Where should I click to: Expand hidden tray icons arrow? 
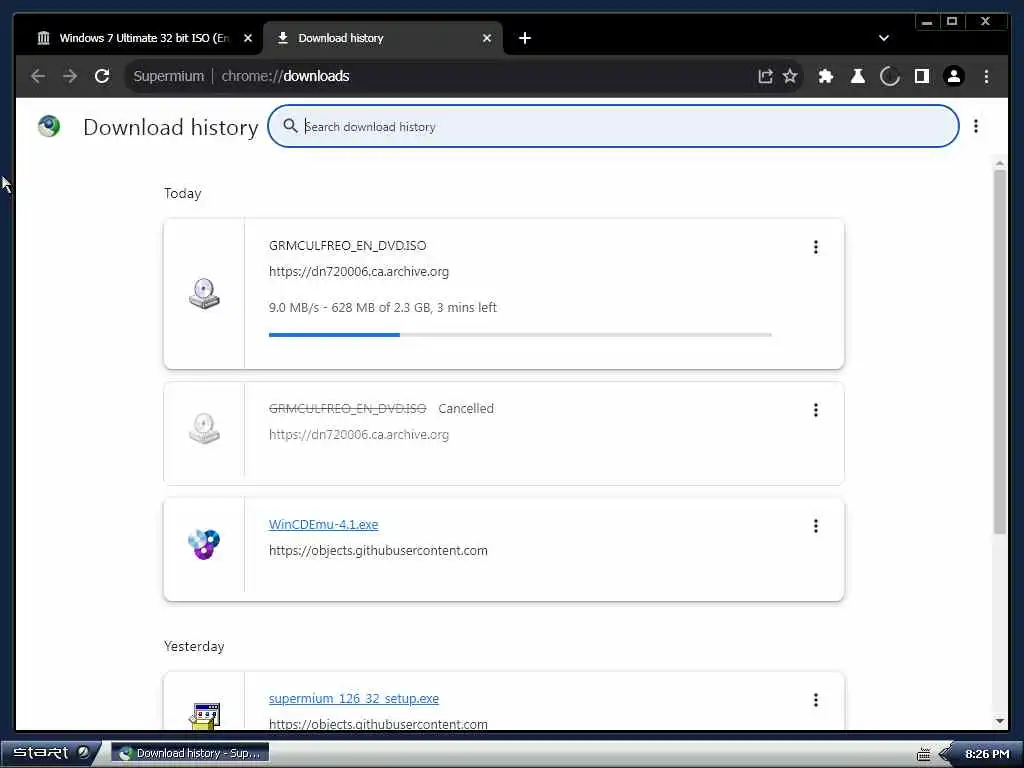click(945, 754)
